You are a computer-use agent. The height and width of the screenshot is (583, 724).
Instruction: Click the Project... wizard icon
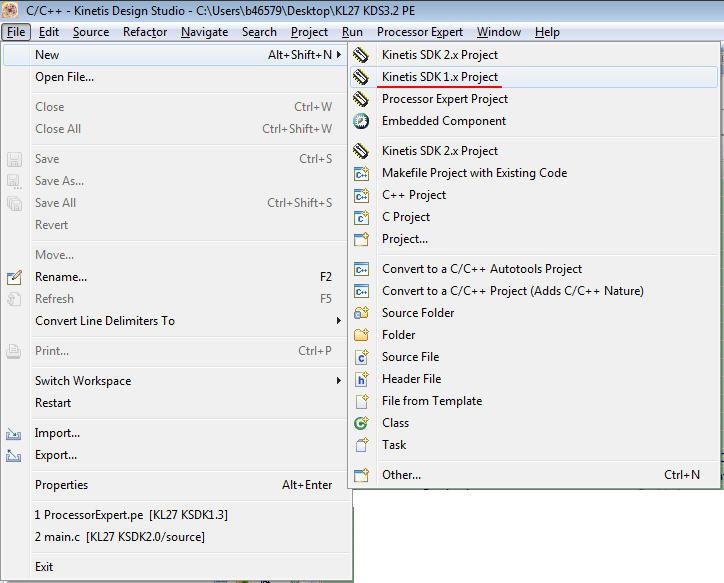pos(361,239)
